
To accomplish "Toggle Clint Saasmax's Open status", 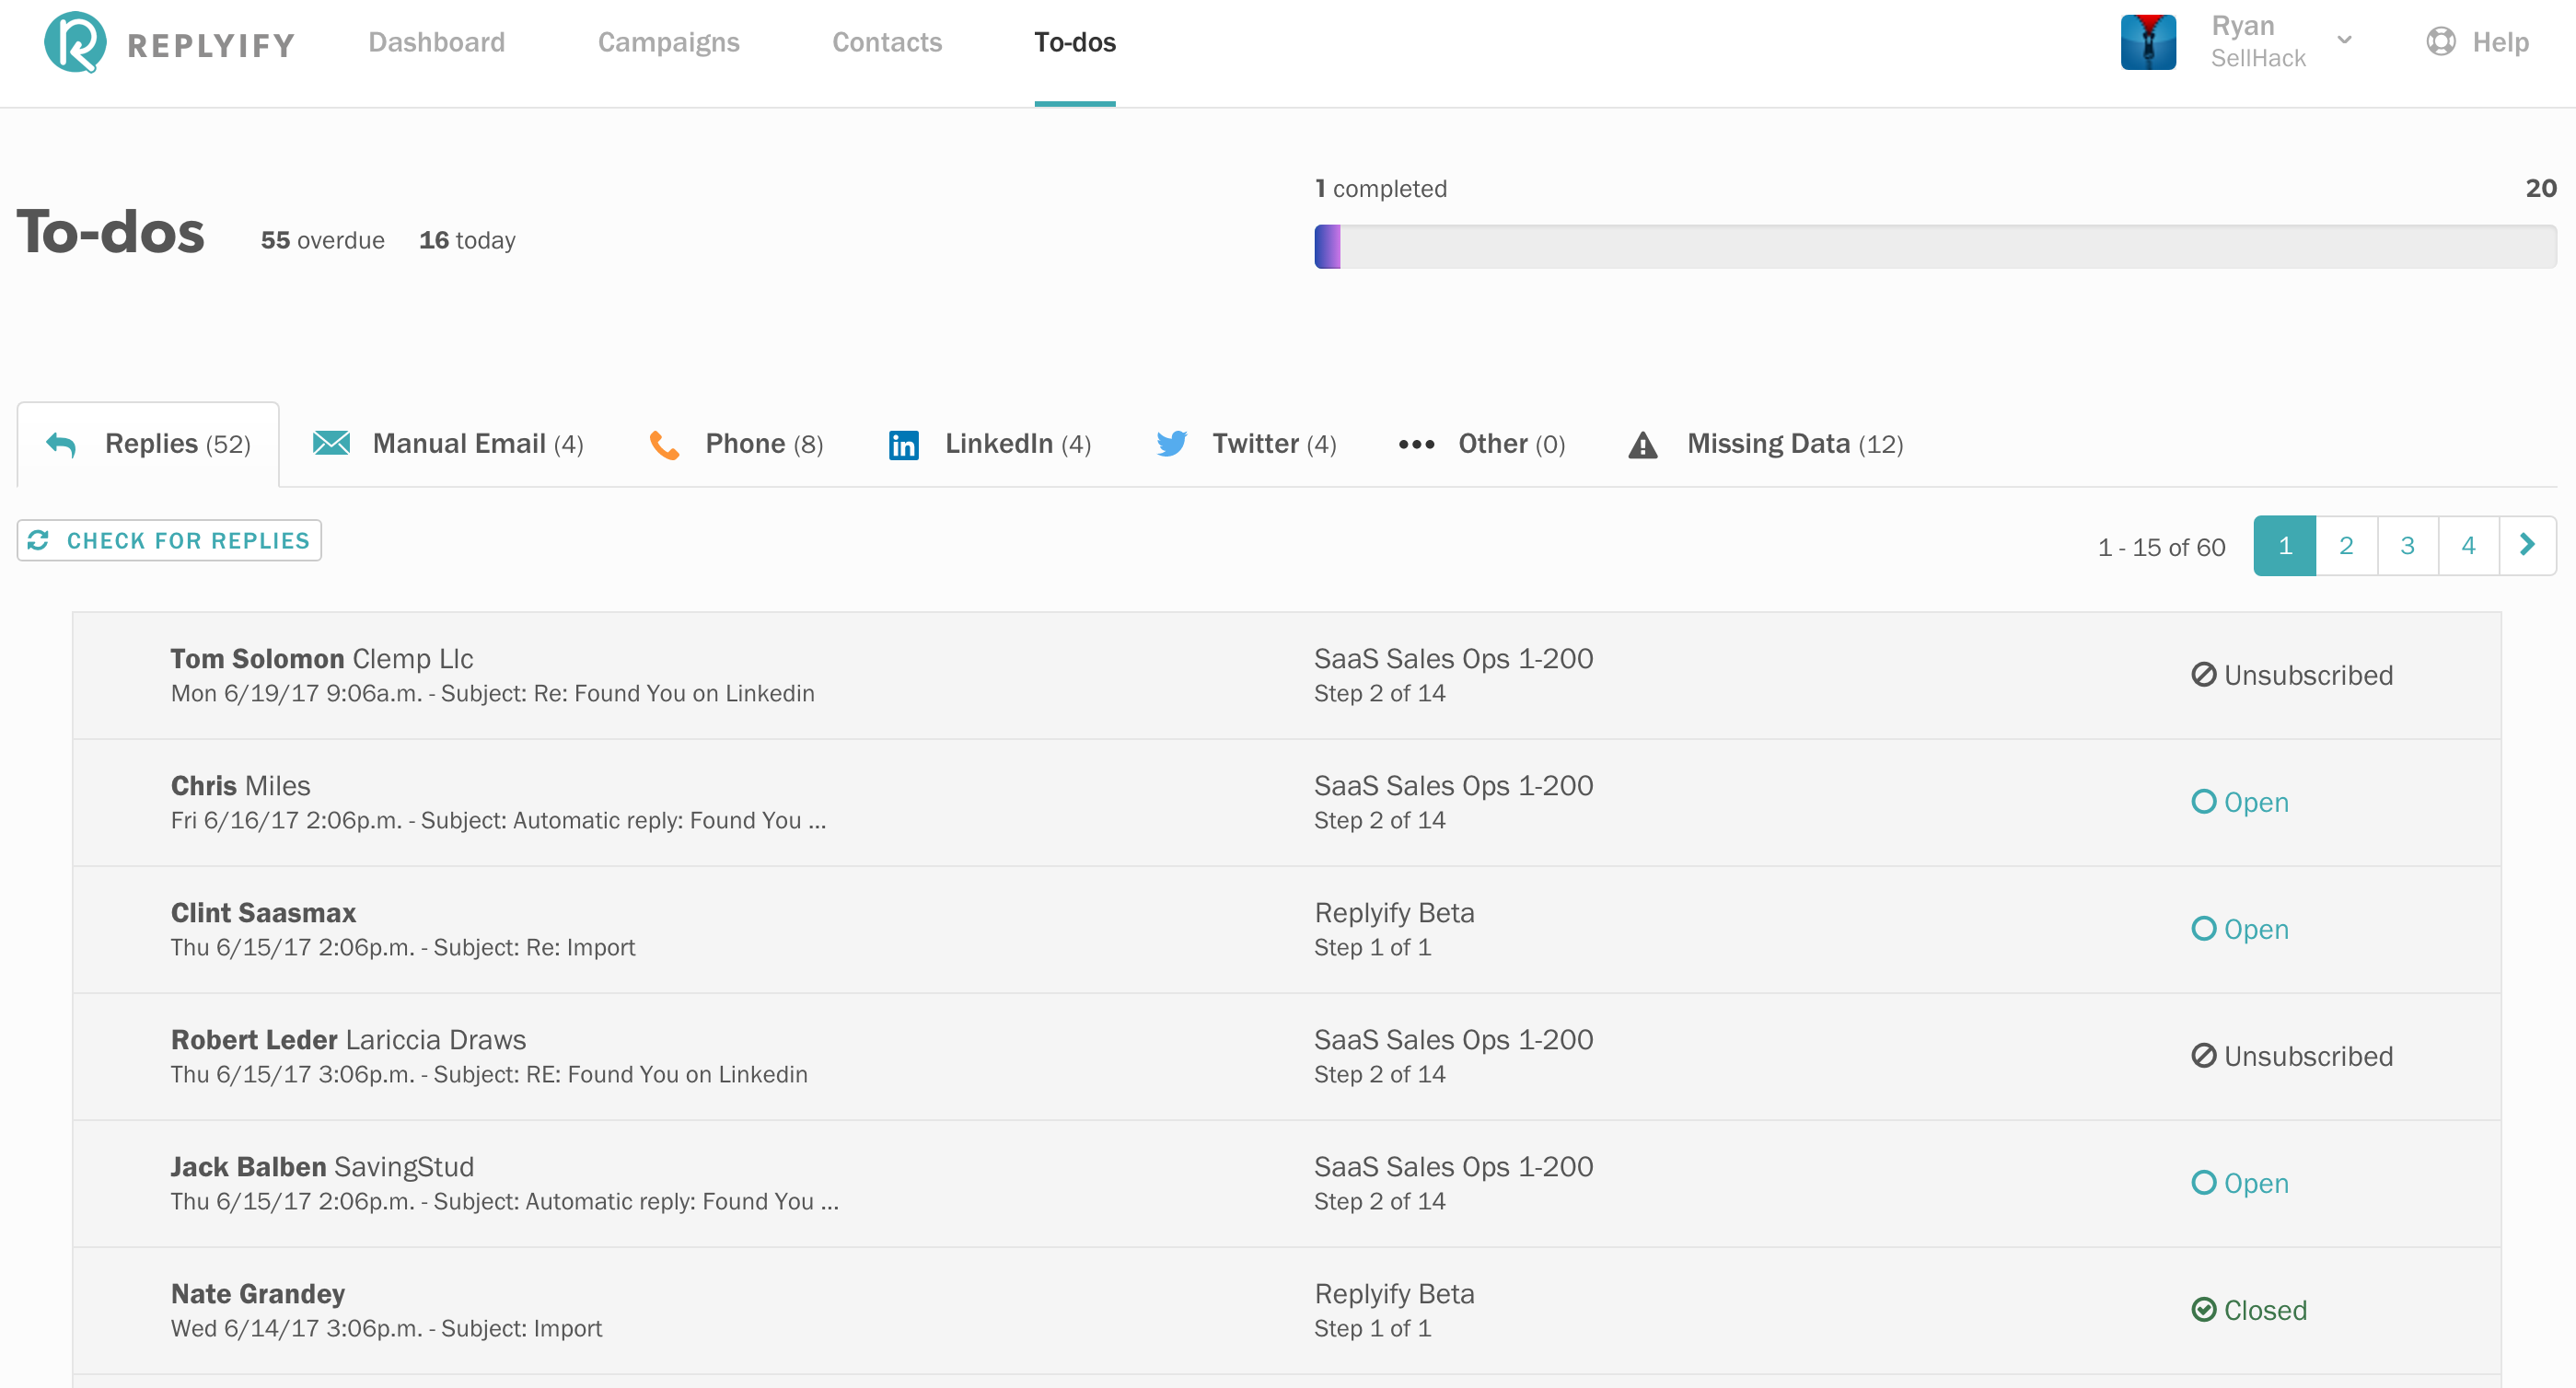I will pyautogui.click(x=2239, y=929).
